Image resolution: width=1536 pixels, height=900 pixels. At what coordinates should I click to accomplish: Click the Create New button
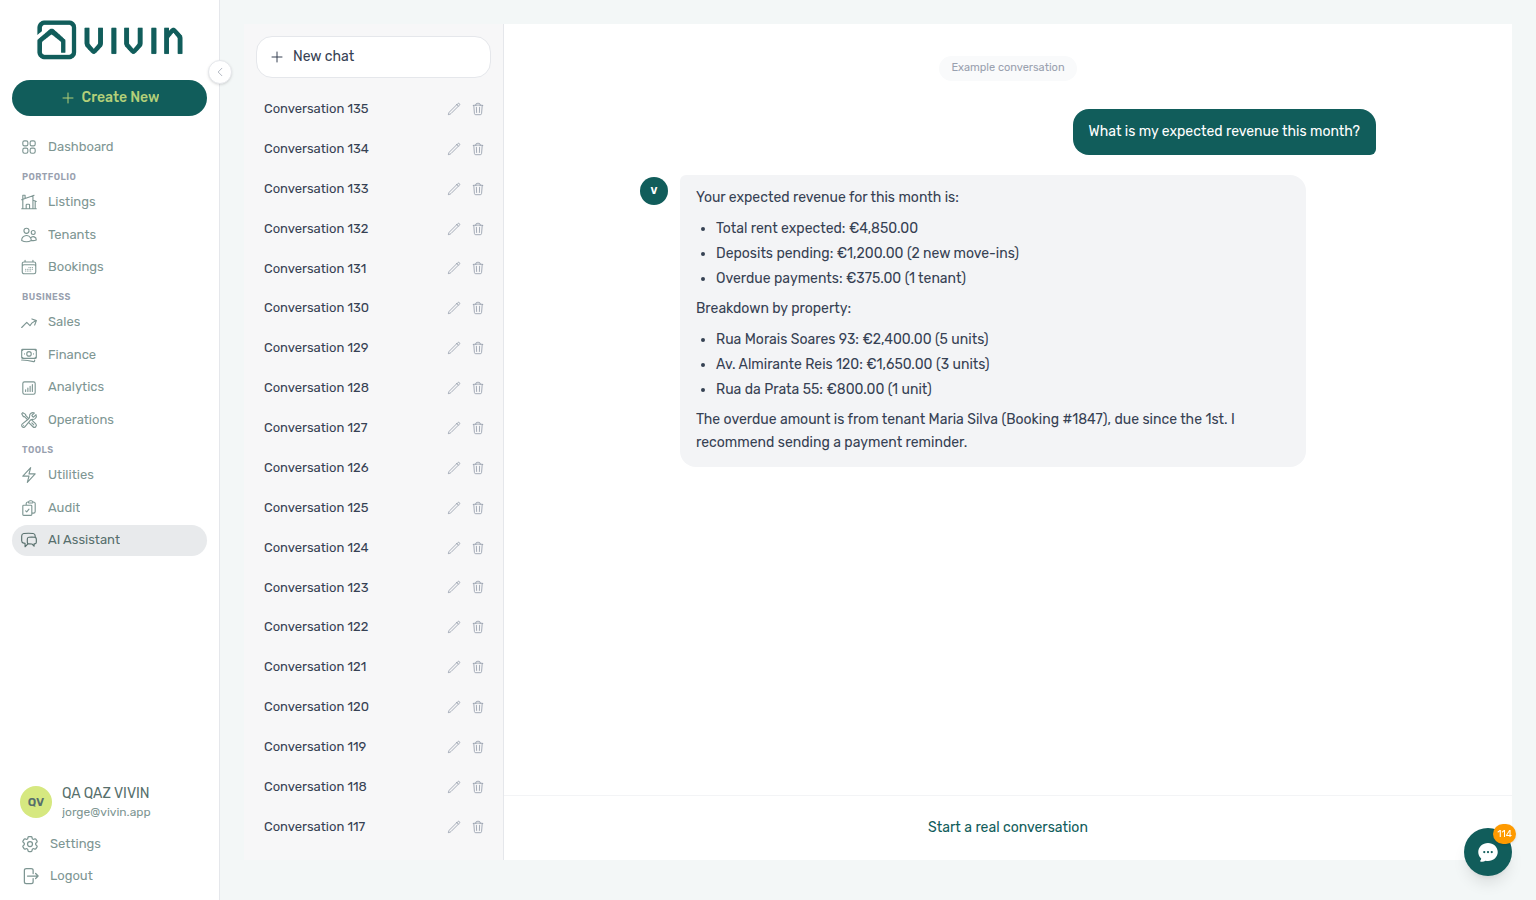pos(109,97)
